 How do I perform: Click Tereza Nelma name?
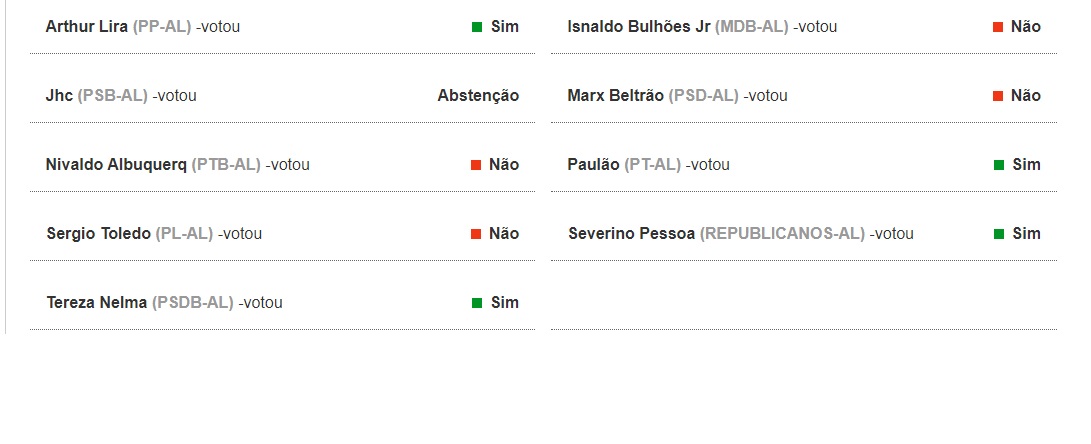pyautogui.click(x=97, y=303)
